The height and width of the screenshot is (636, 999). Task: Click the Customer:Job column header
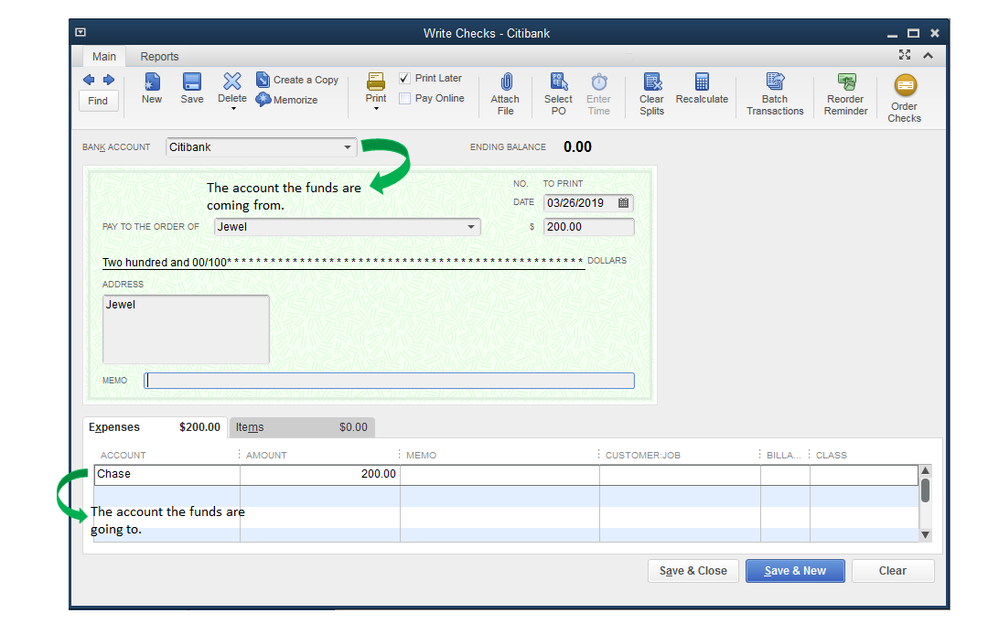tap(643, 455)
